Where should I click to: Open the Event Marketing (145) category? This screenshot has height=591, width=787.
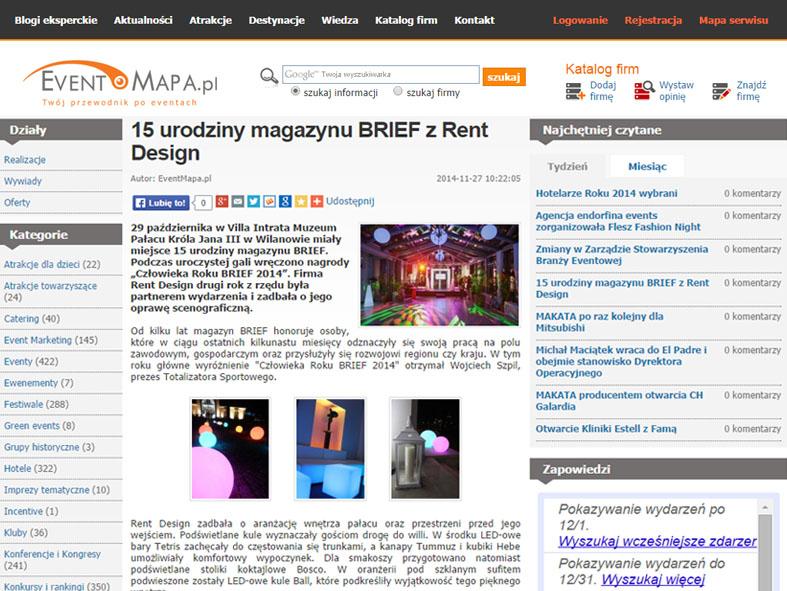(51, 340)
